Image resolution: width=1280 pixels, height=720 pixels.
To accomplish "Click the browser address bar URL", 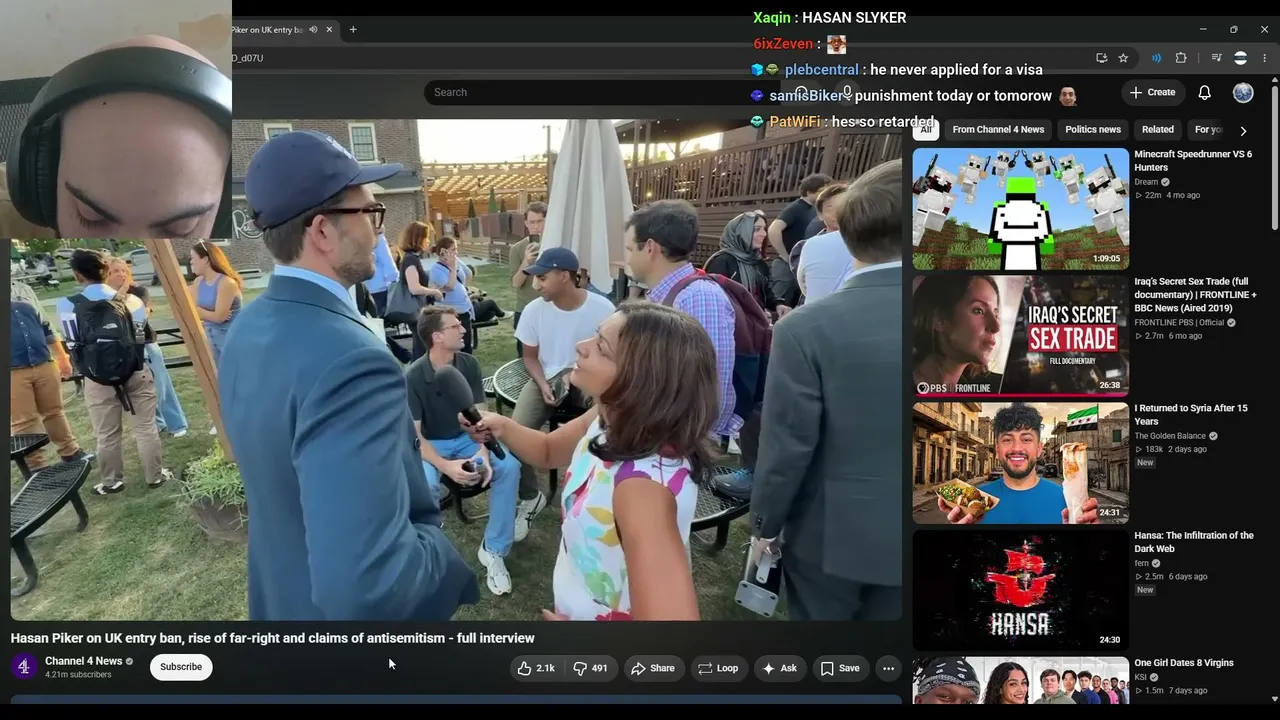I will pos(249,58).
